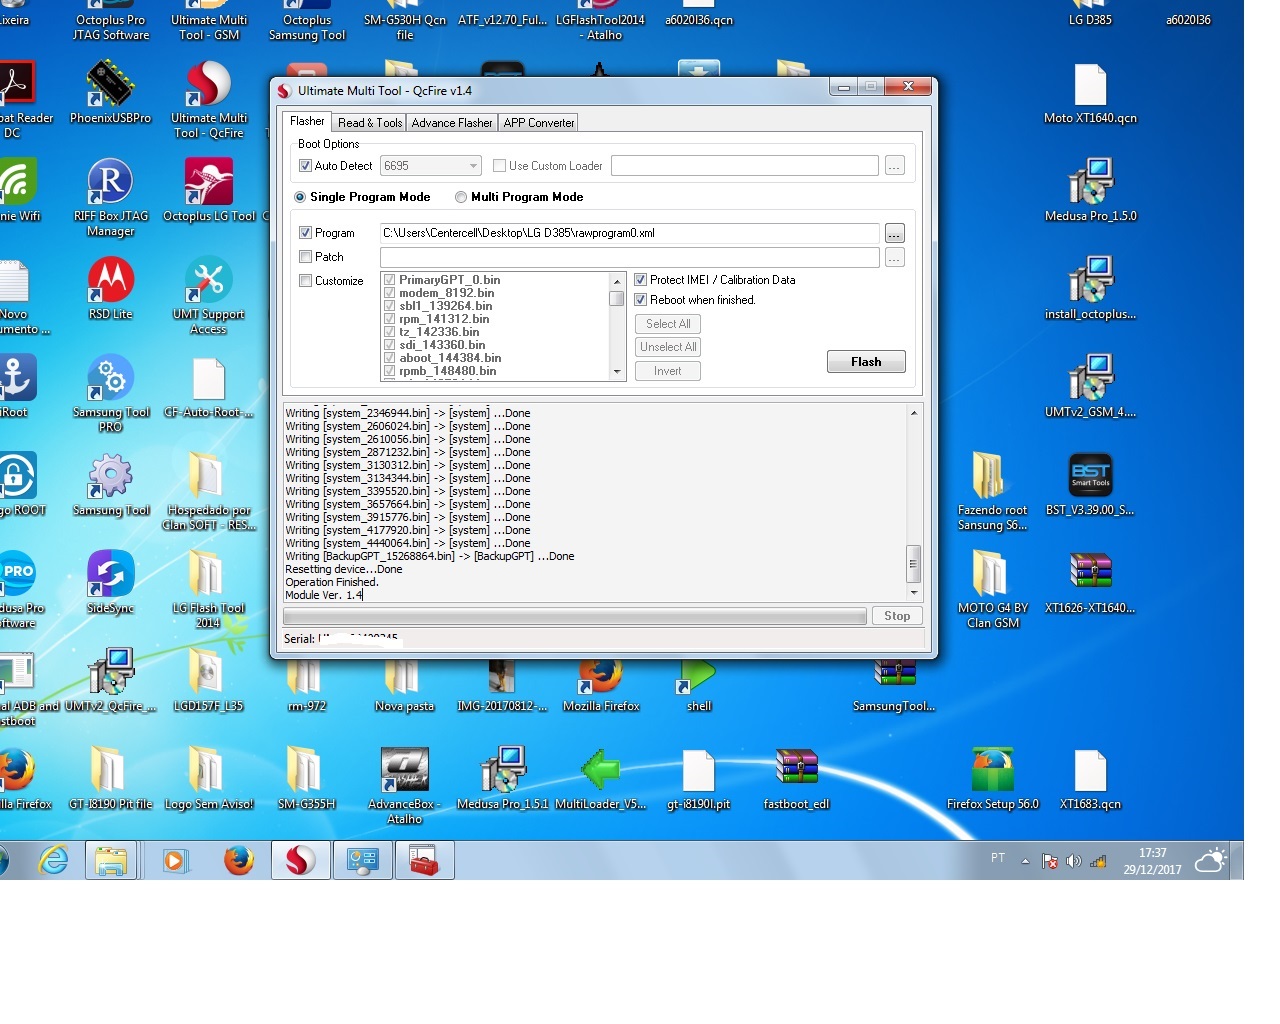Toggle the Auto Detect checkbox
Screen dimensions: 1280x1024
tap(306, 166)
